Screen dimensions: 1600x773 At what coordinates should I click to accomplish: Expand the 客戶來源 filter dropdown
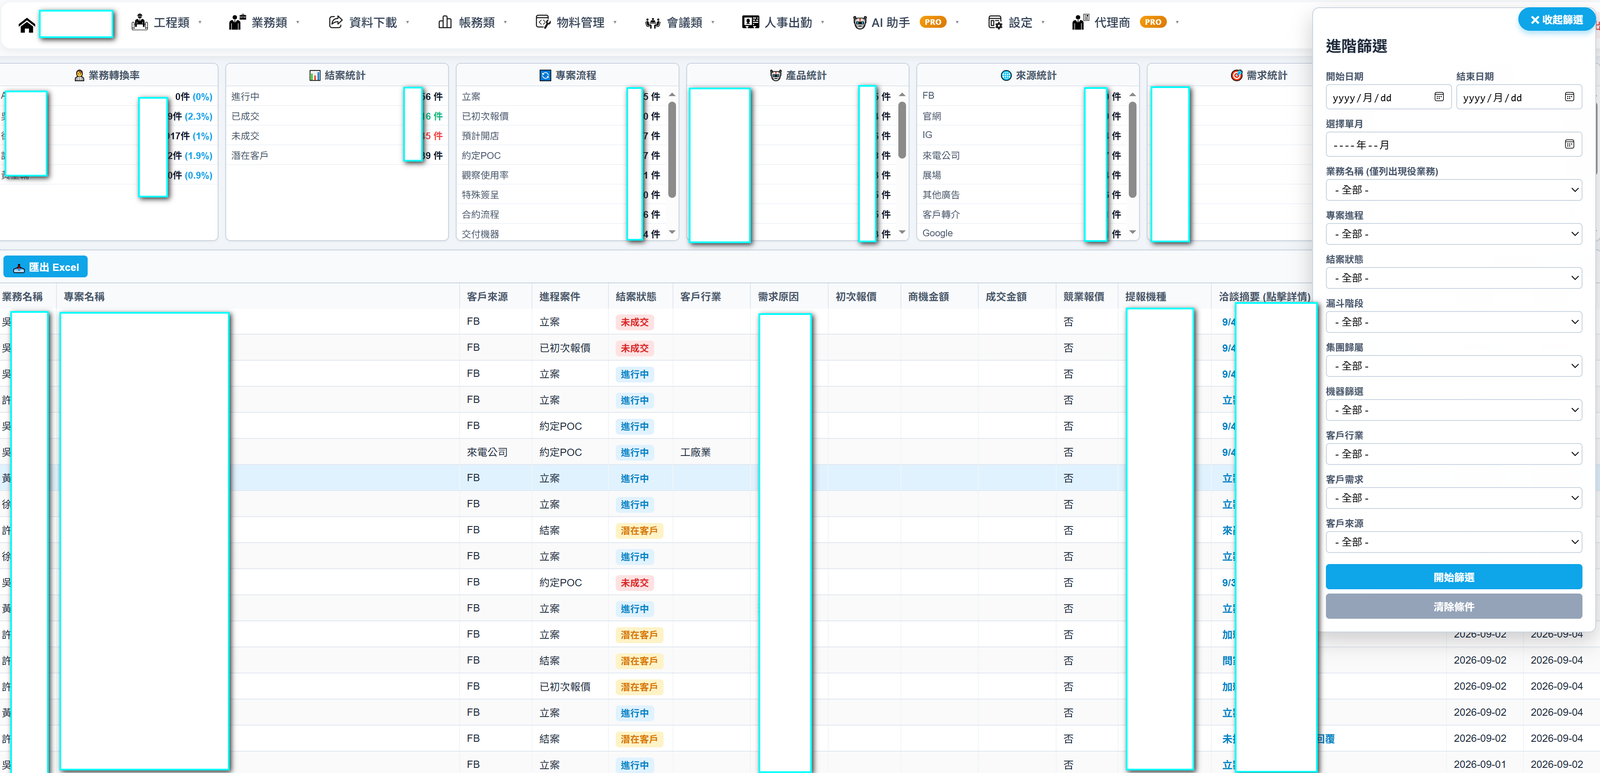point(1454,542)
